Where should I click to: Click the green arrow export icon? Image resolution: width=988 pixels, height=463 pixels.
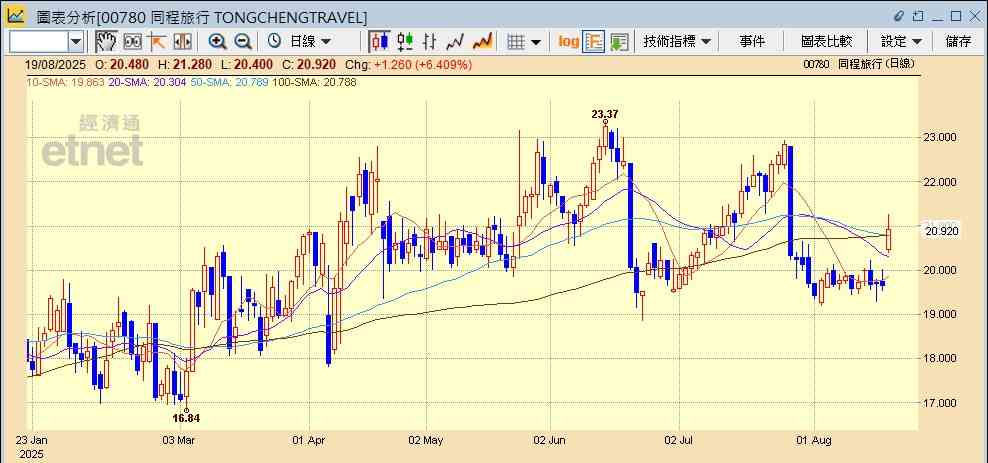coord(619,42)
